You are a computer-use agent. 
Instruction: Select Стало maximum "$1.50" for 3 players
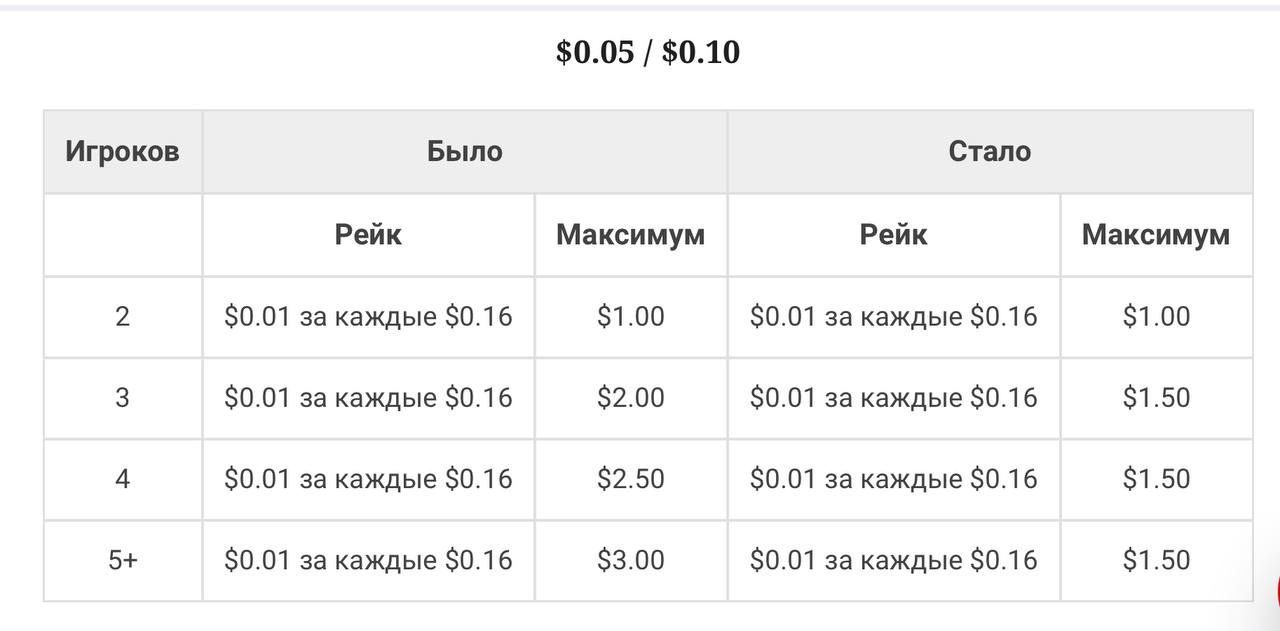tap(1155, 398)
